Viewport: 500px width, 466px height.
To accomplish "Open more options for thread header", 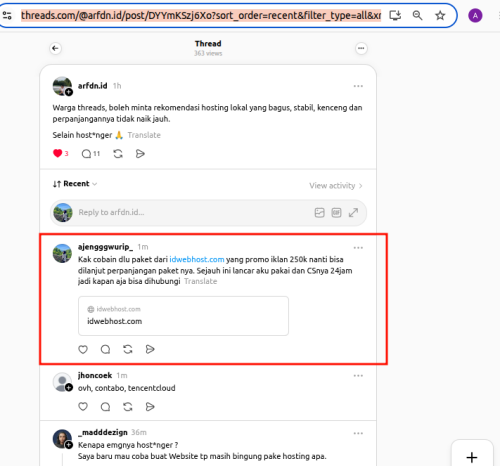I will point(361,48).
